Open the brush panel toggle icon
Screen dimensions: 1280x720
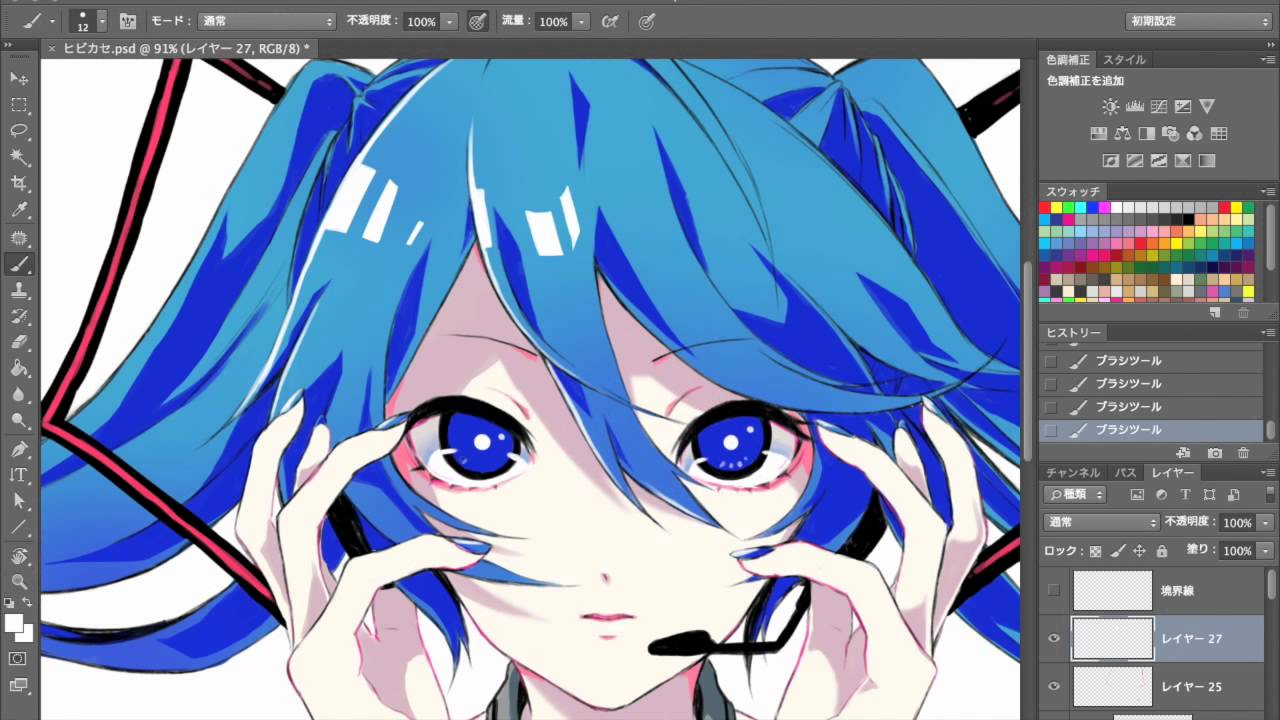pos(128,21)
